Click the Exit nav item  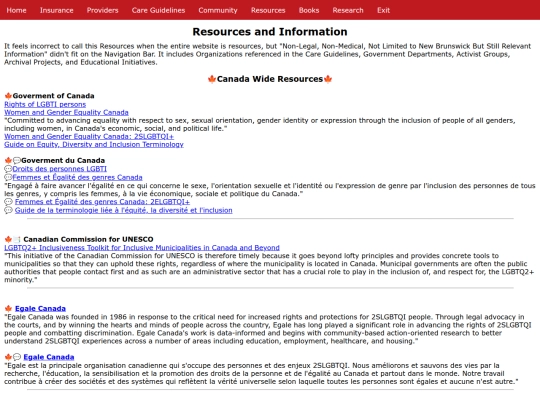(x=383, y=10)
